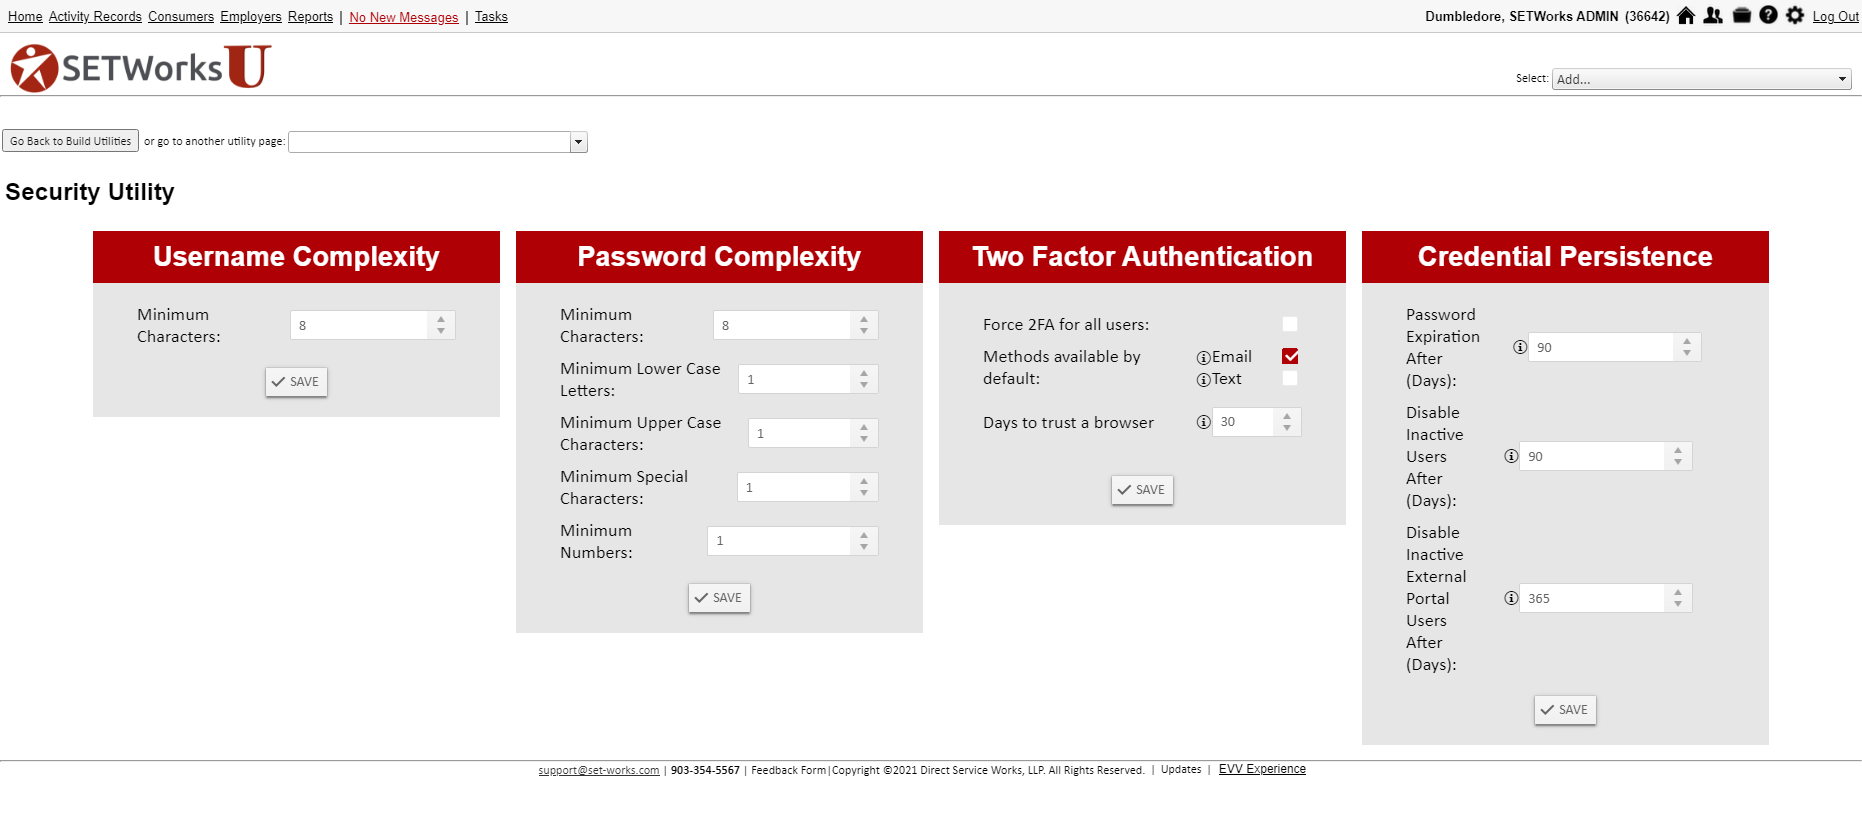Image resolution: width=1862 pixels, height=819 pixels.
Task: Click stepper on Days to trust a browser
Action: point(1287,422)
